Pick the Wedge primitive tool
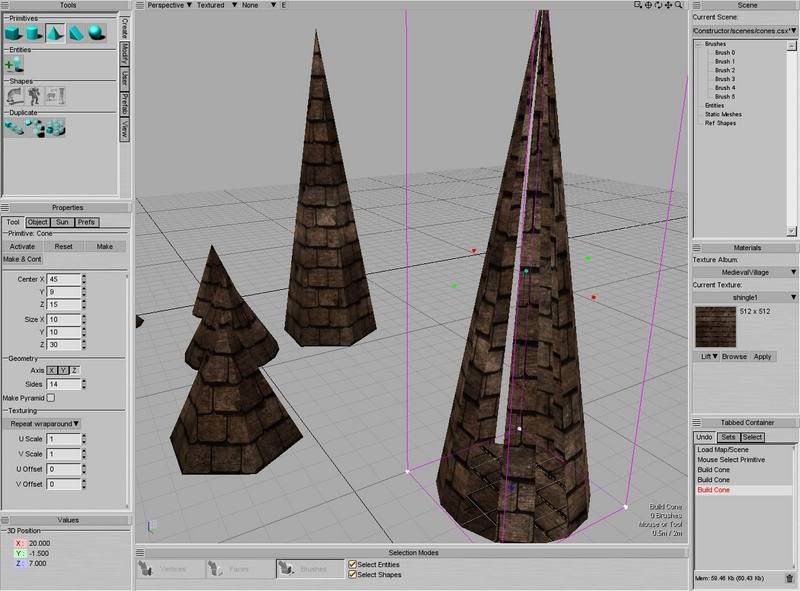The width and height of the screenshot is (800, 591). coord(77,33)
